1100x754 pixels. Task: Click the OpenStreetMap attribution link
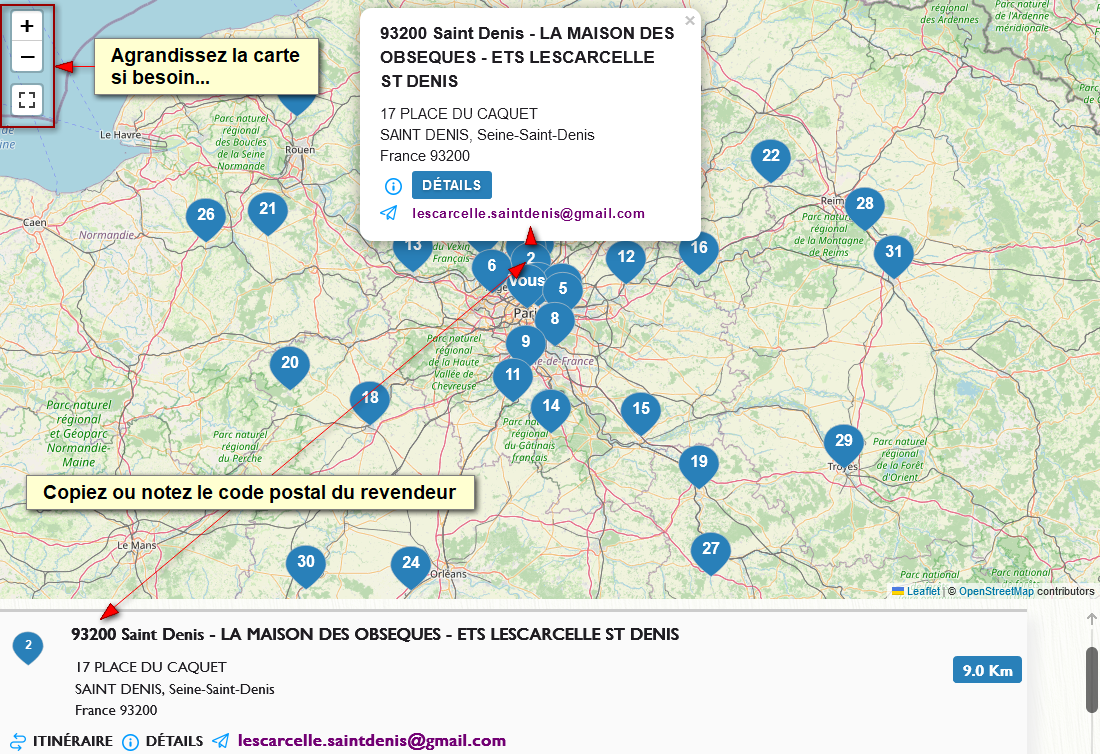pos(996,592)
